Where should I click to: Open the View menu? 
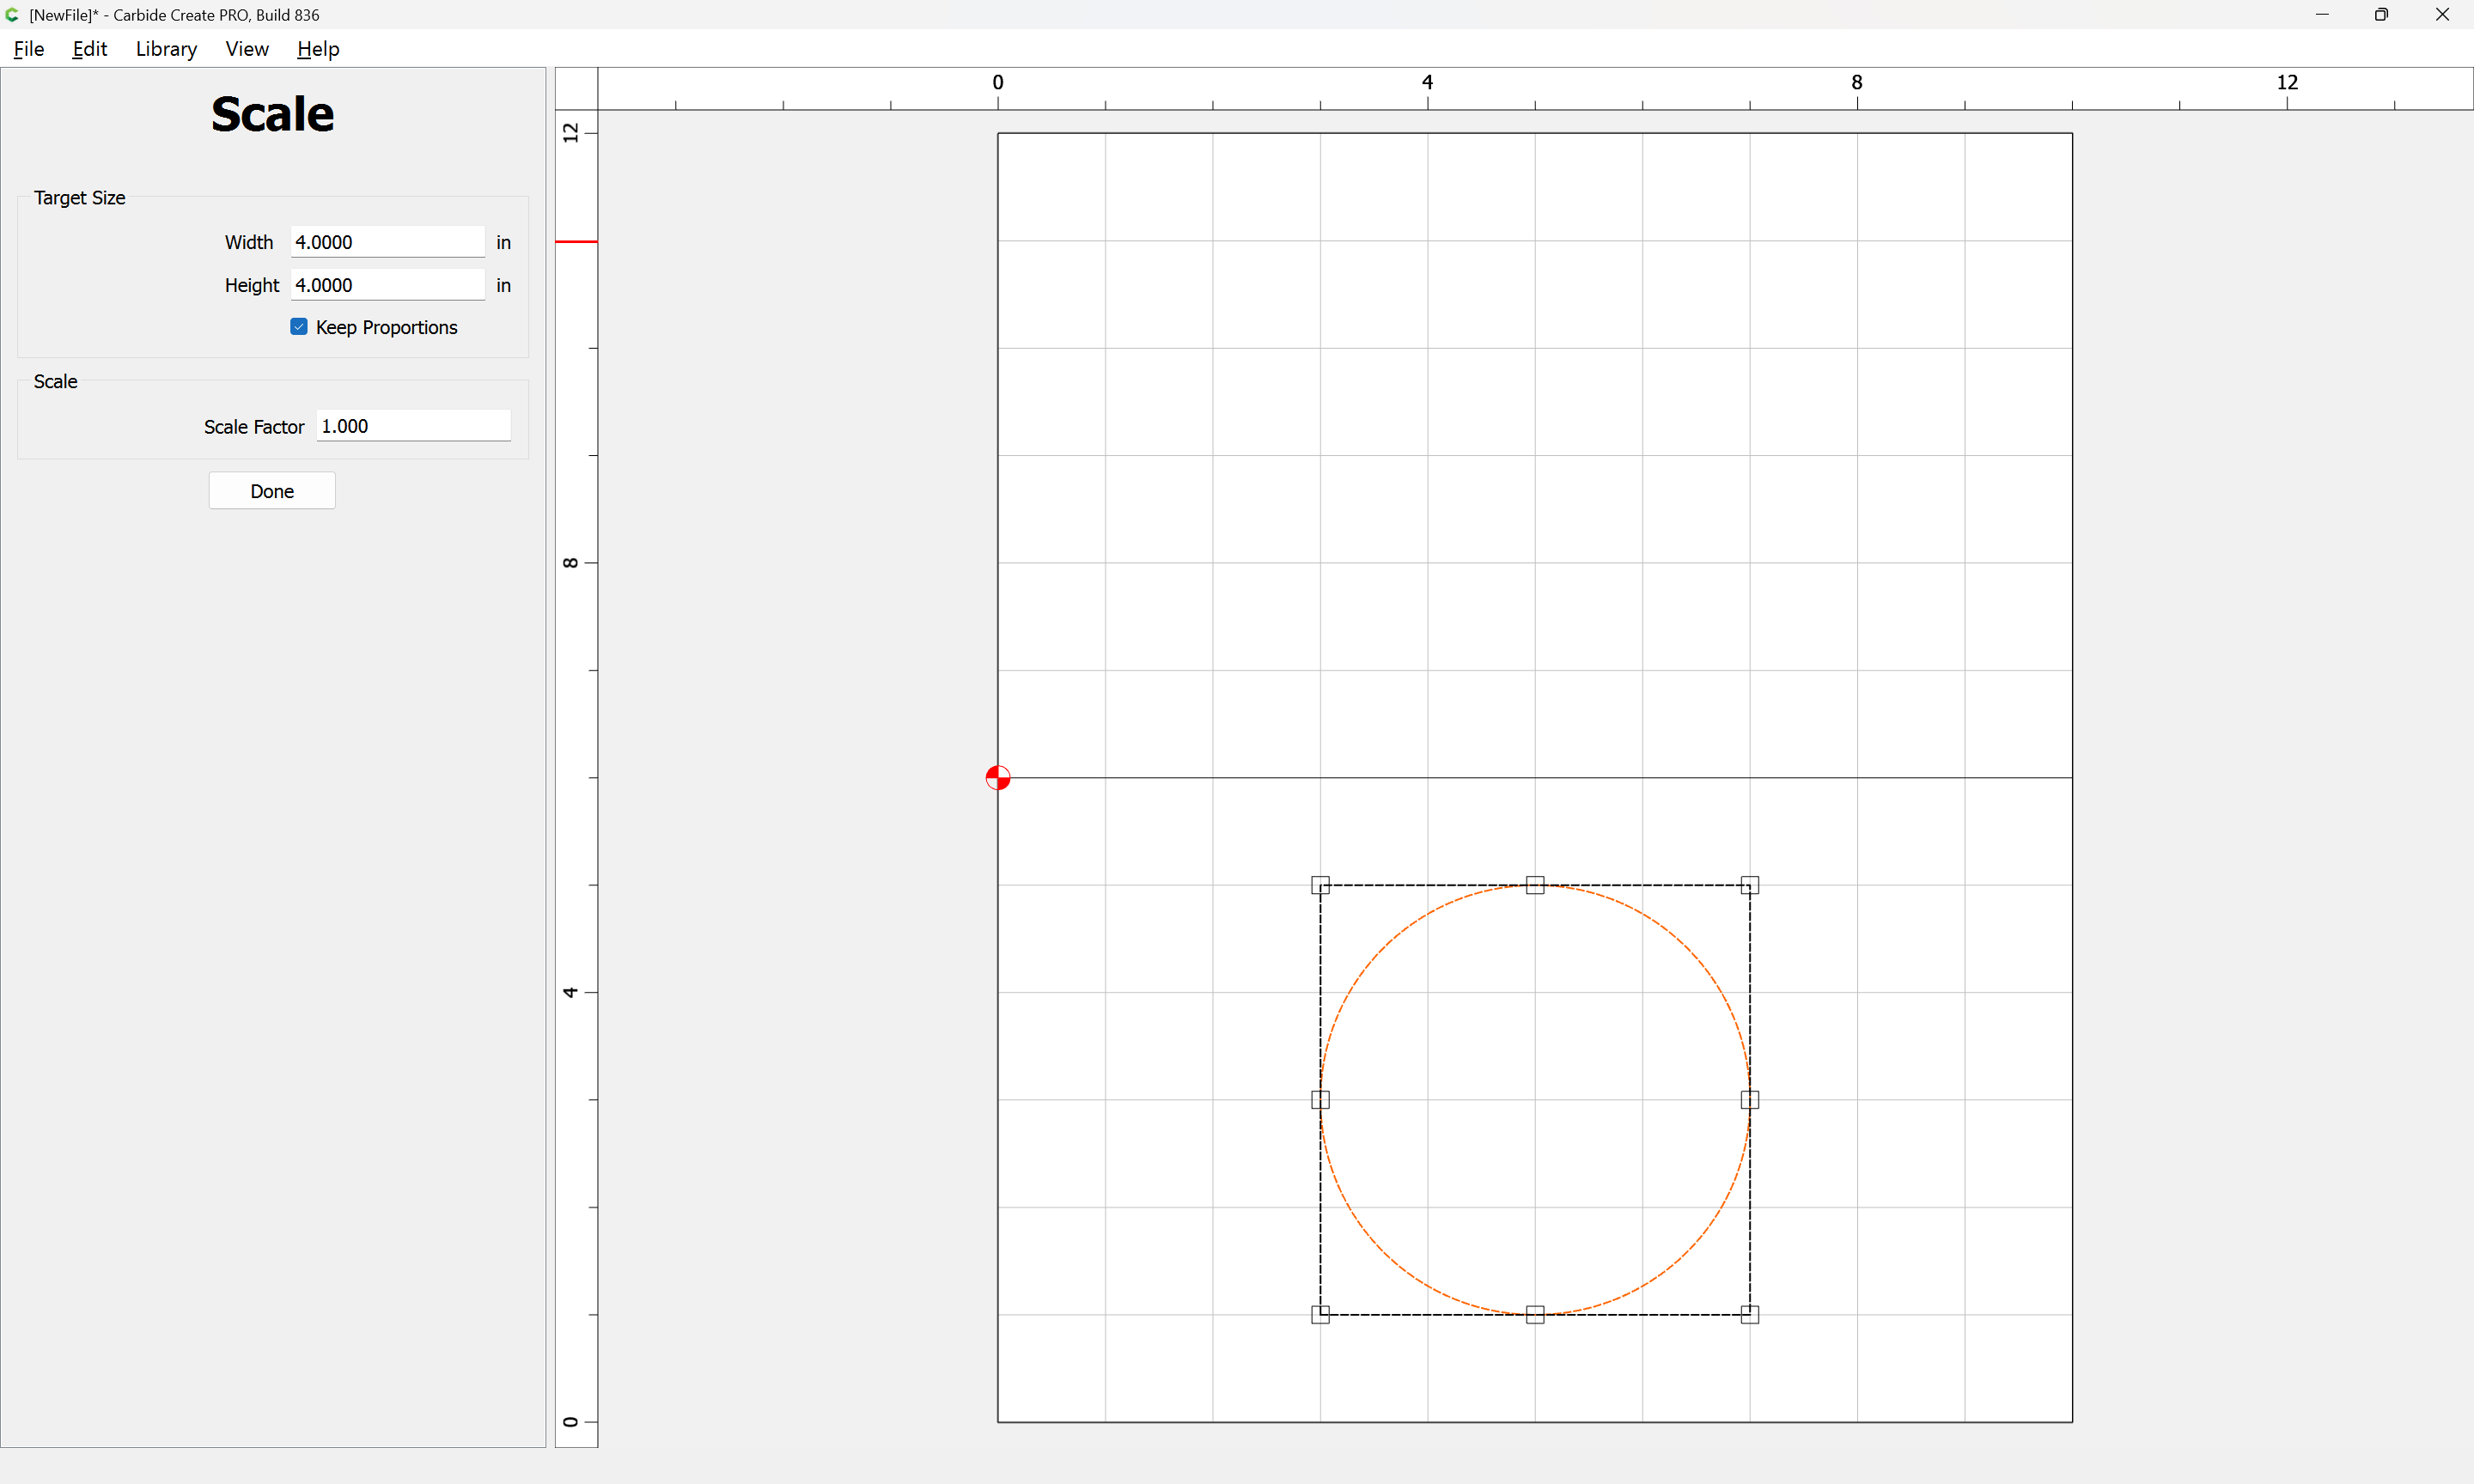pyautogui.click(x=246, y=49)
